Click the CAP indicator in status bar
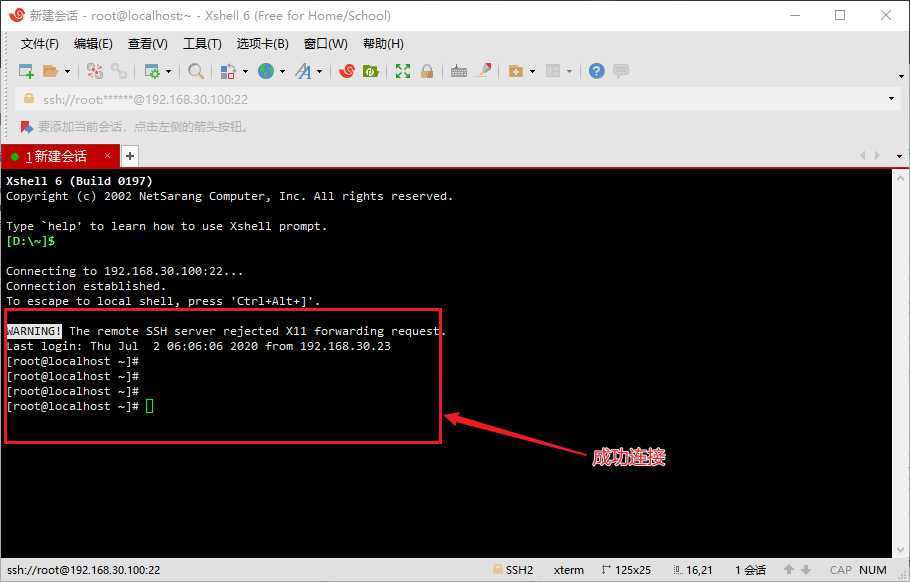 coord(841,570)
